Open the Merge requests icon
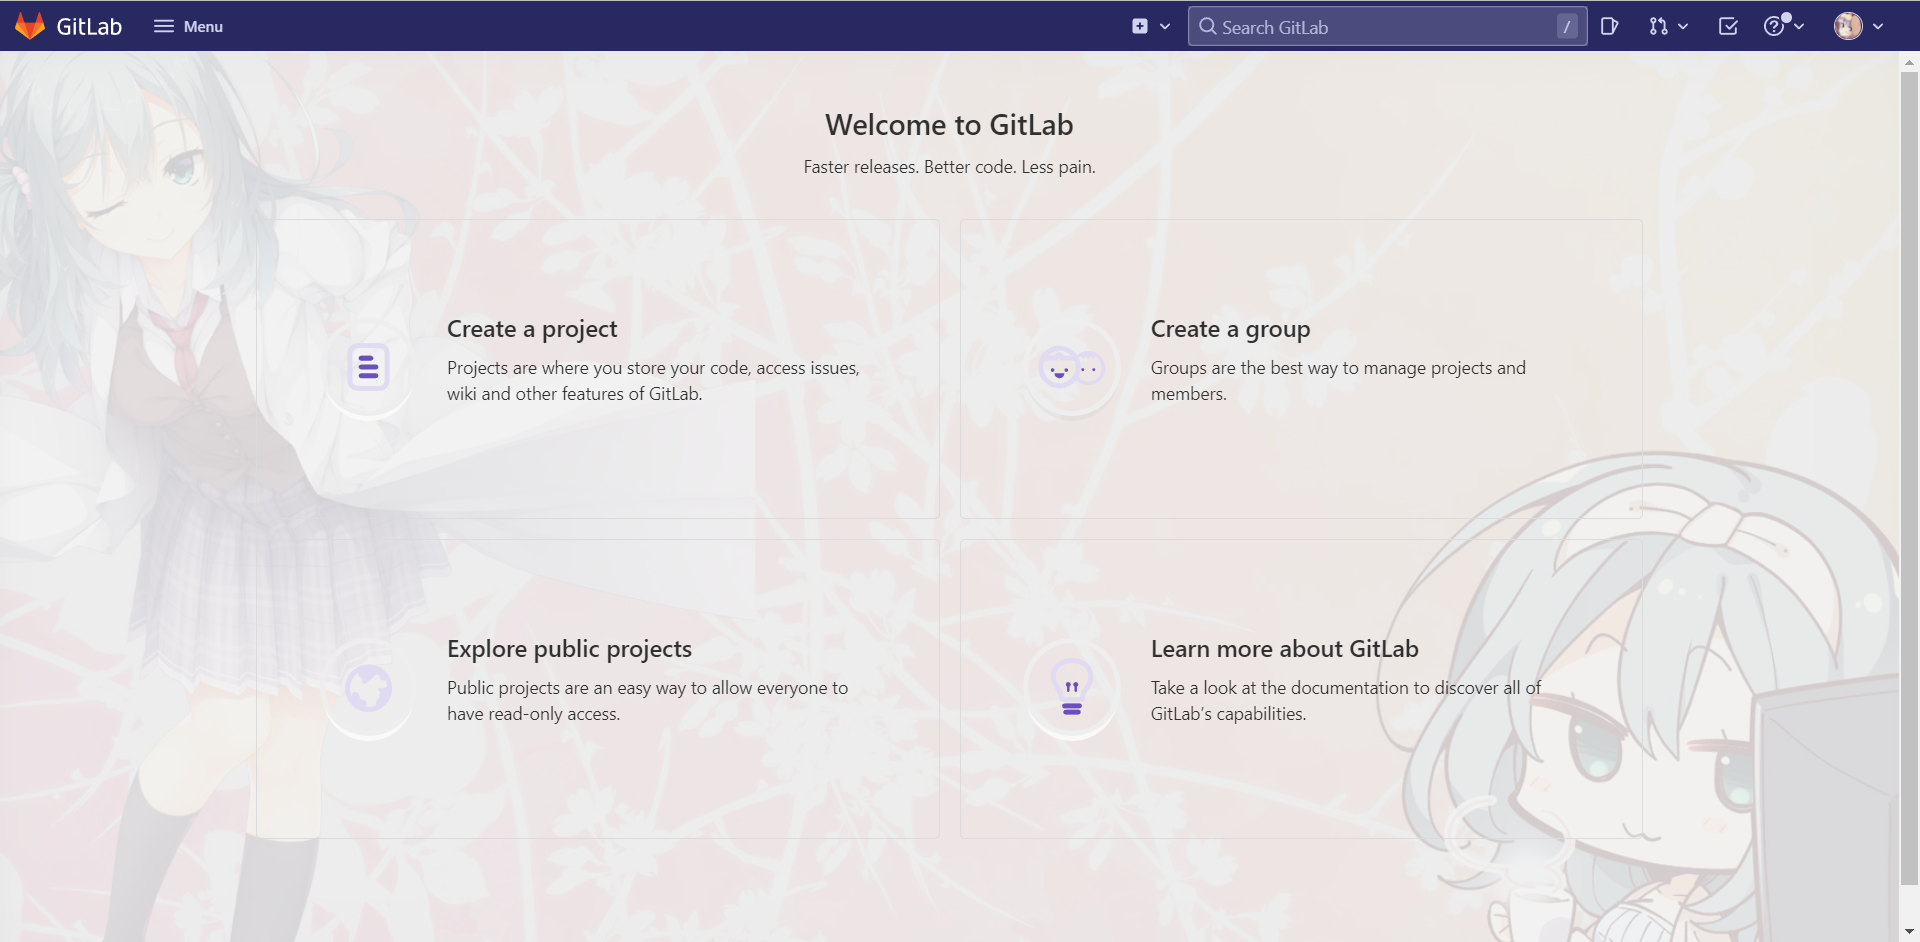Image resolution: width=1920 pixels, height=942 pixels. click(x=1658, y=27)
